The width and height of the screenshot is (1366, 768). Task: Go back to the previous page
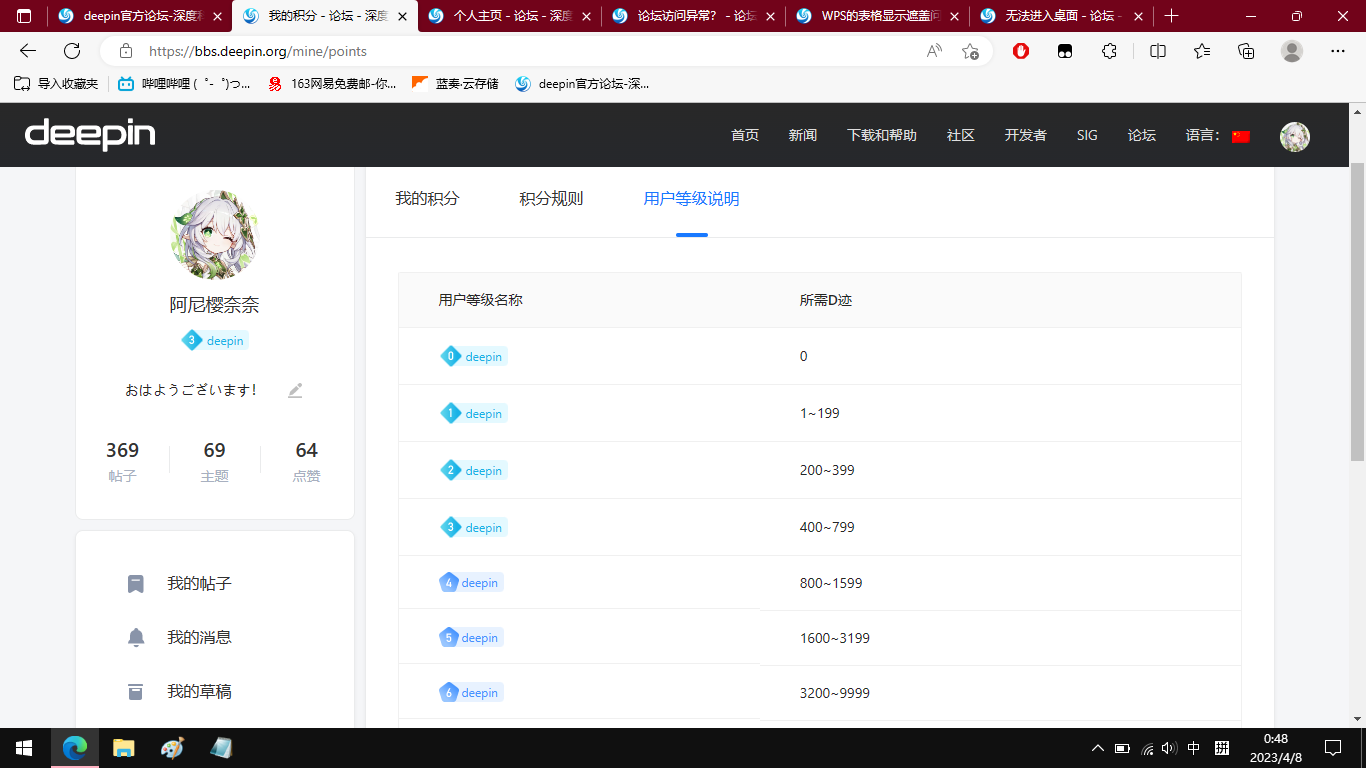coord(28,51)
